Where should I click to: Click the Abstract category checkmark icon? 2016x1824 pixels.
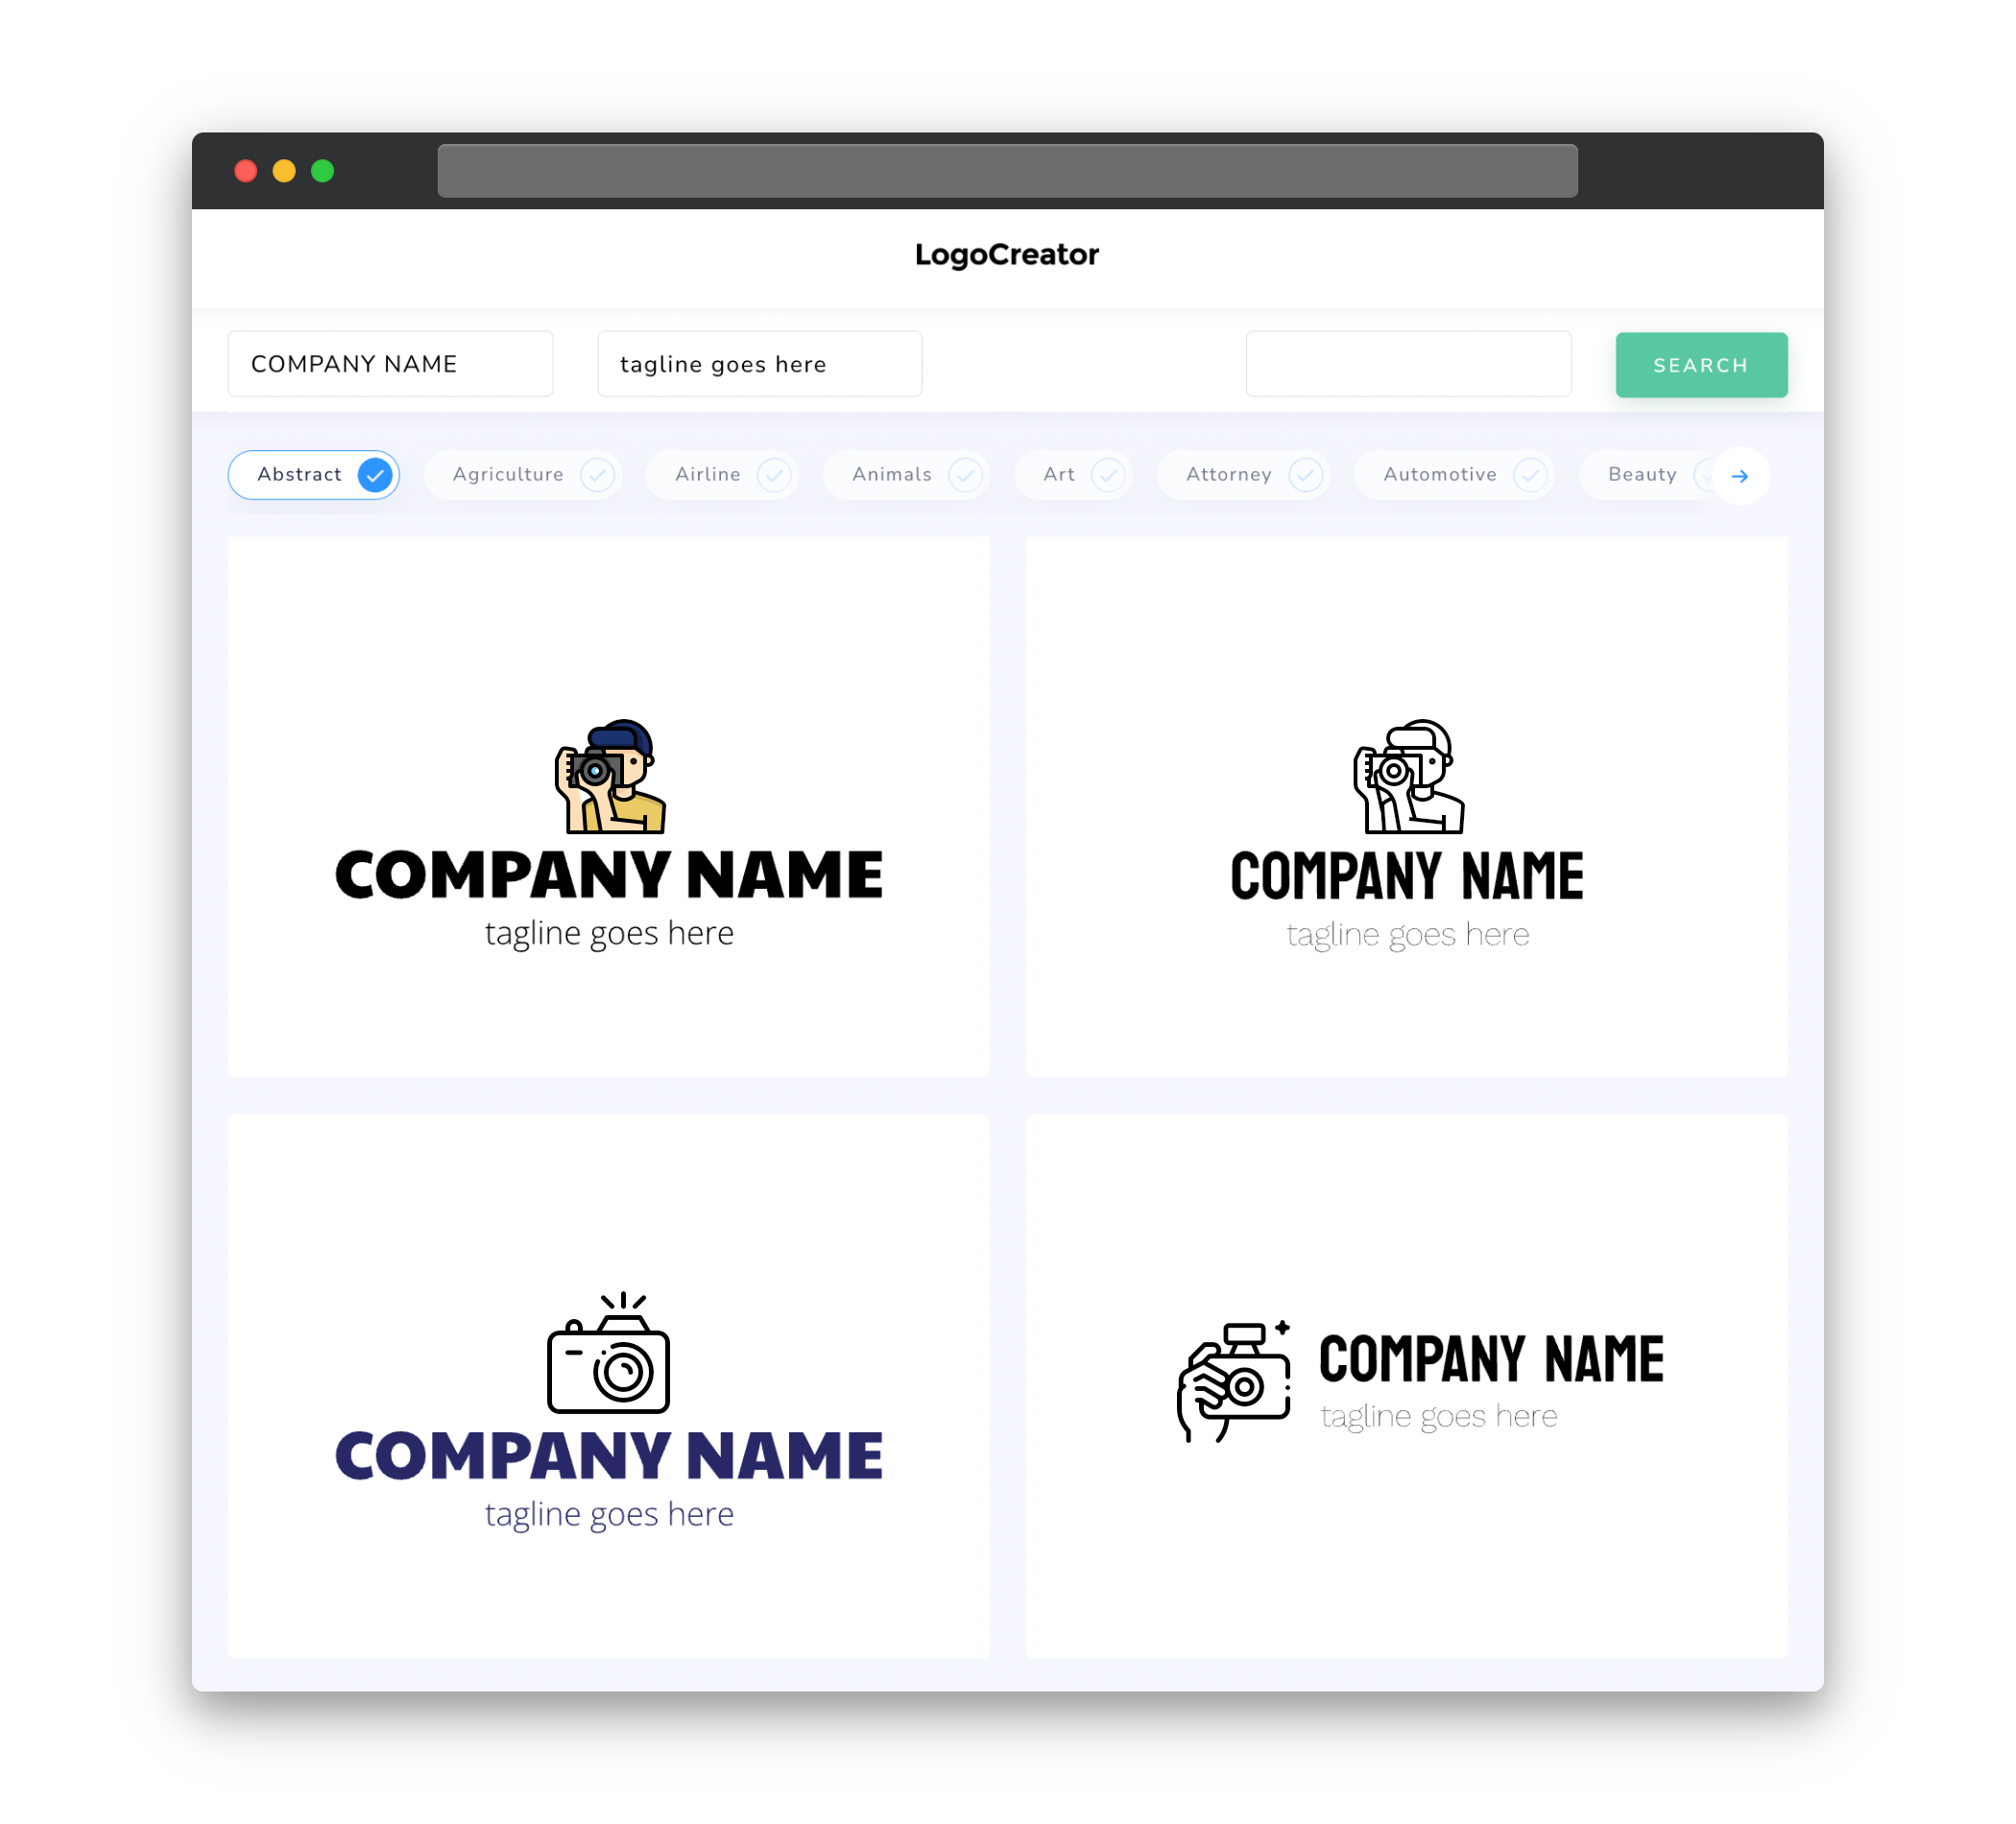(375, 474)
